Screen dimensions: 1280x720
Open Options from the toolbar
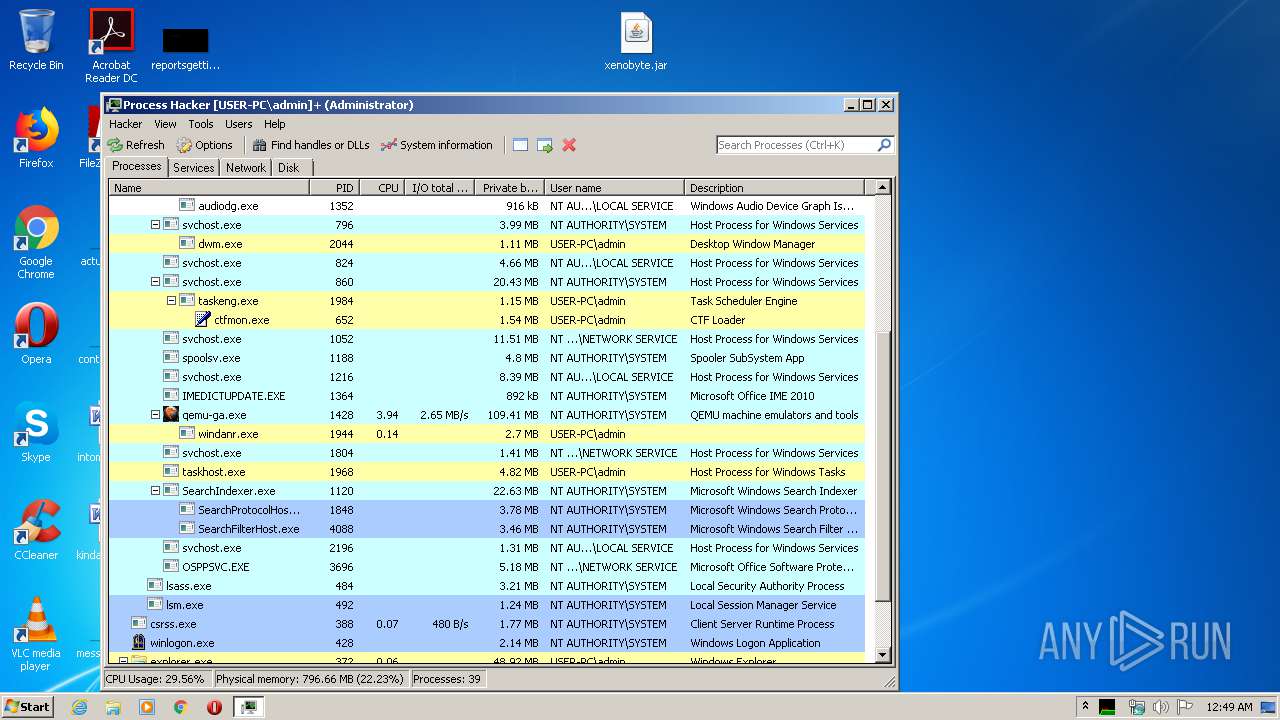point(204,145)
